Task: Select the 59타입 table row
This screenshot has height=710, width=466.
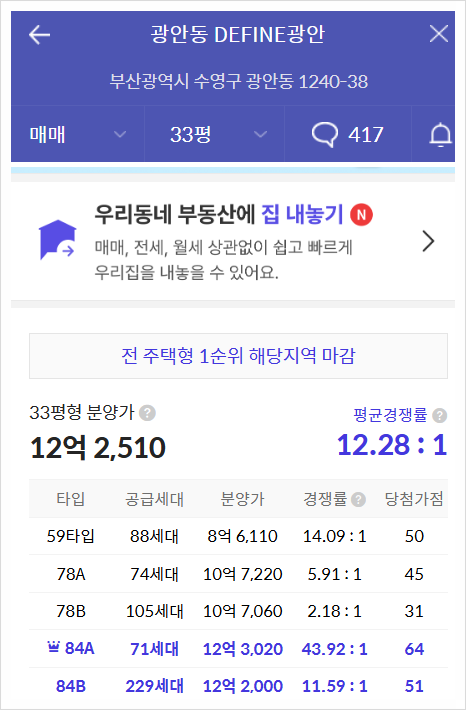Action: point(238,536)
